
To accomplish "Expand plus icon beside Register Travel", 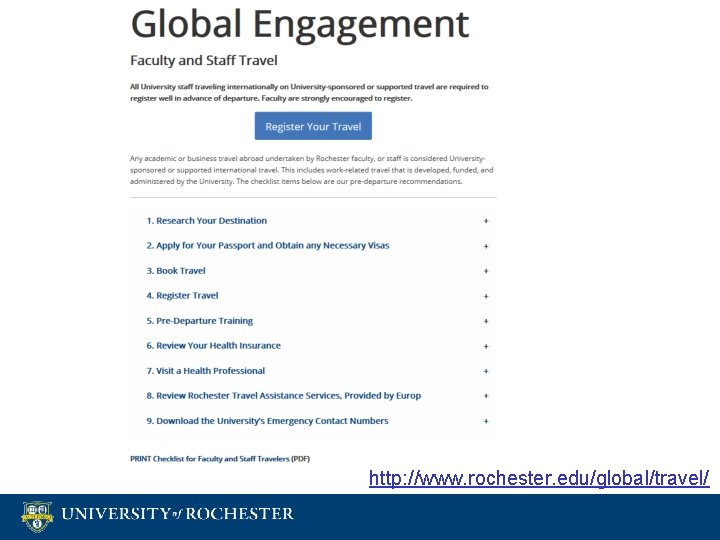I will click(x=486, y=296).
